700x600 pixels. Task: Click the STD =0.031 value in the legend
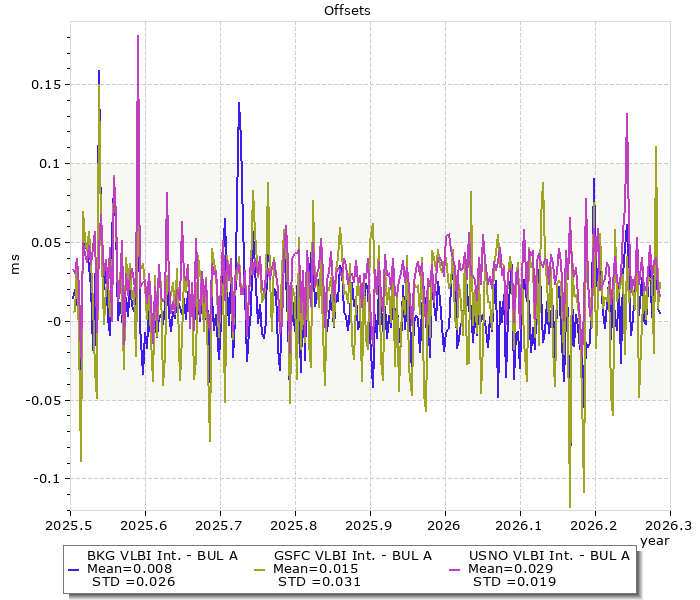(x=319, y=581)
